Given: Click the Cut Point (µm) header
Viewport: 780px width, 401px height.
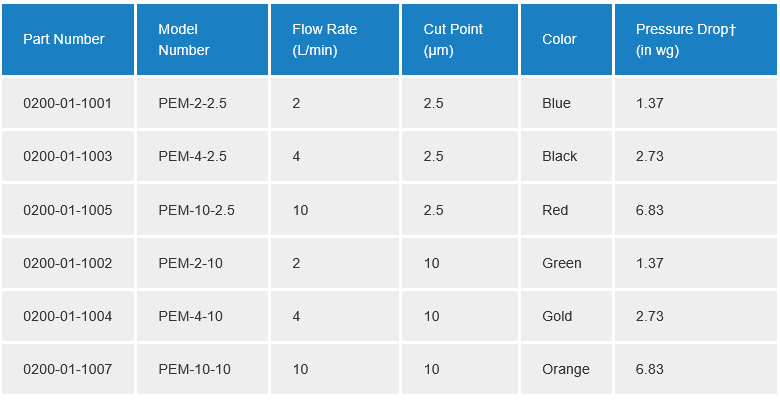Looking at the screenshot, I should (x=453, y=40).
